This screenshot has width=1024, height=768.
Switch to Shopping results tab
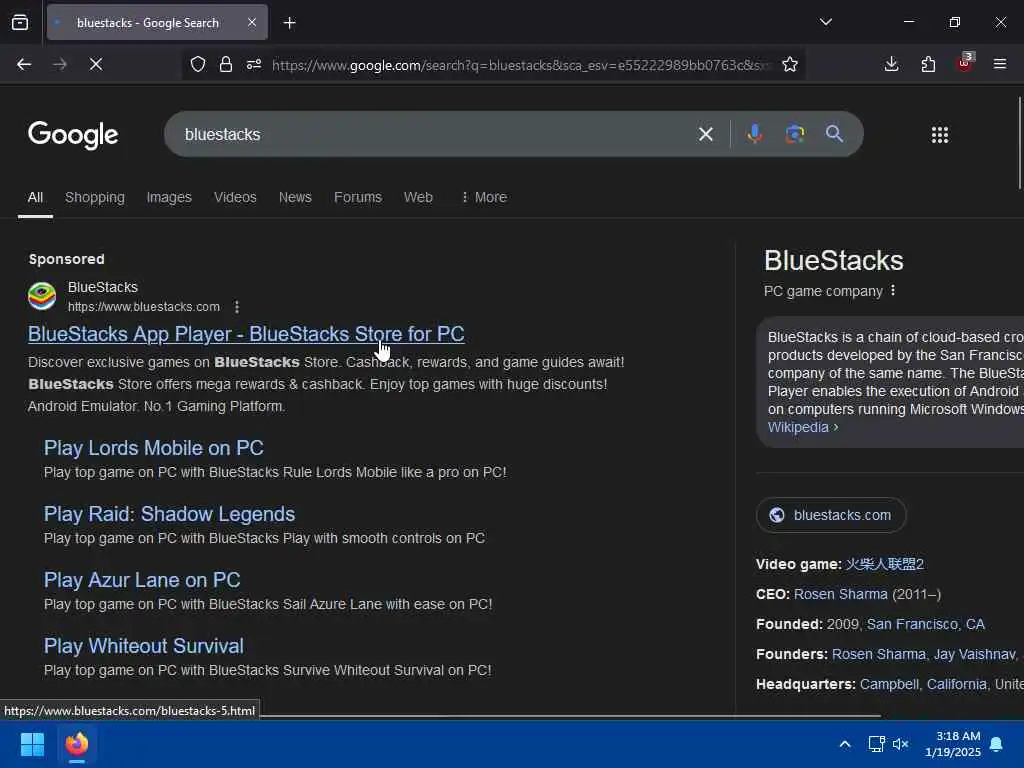(95, 197)
